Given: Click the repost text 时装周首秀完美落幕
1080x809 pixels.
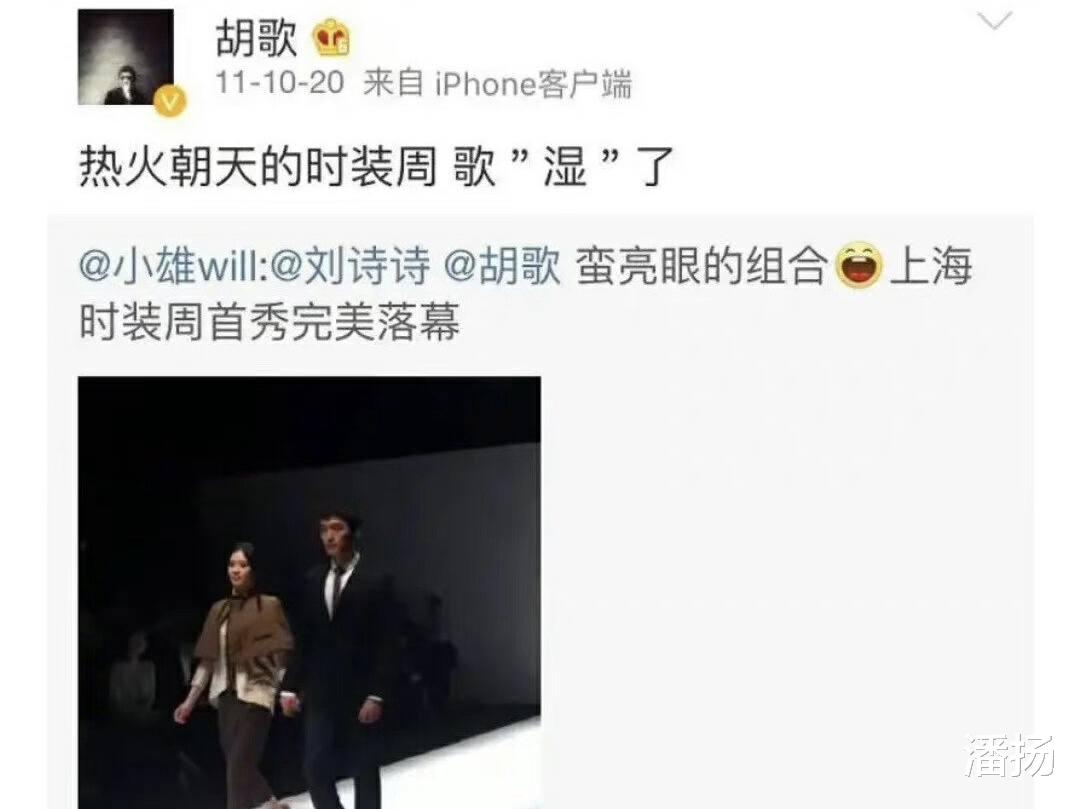Looking at the screenshot, I should pyautogui.click(x=269, y=322).
